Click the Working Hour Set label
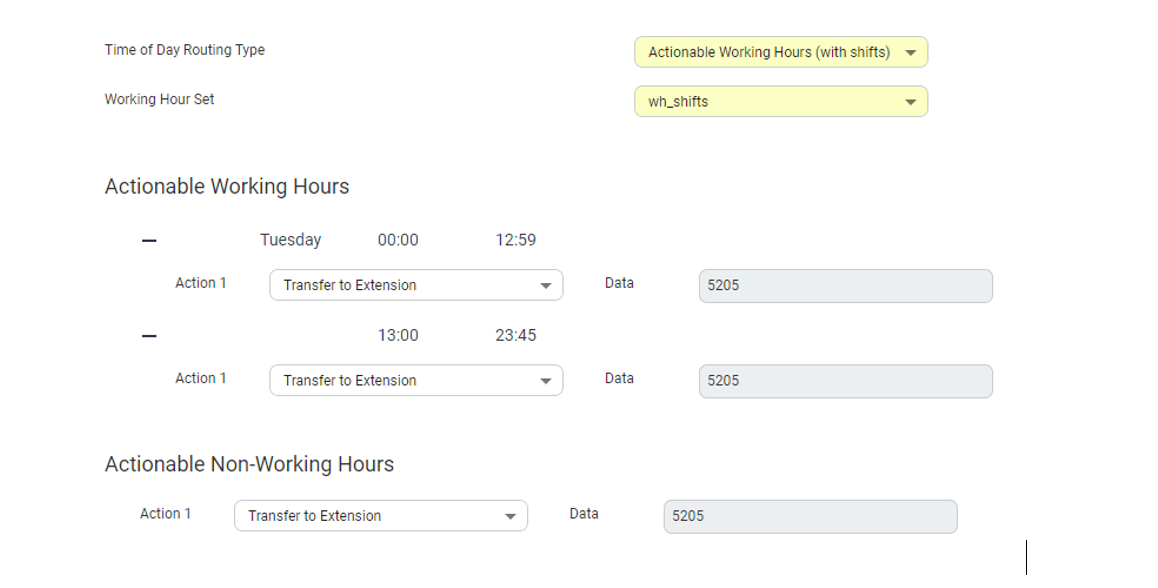Screen dimensions: 1158x588 pyautogui.click(x=160, y=99)
